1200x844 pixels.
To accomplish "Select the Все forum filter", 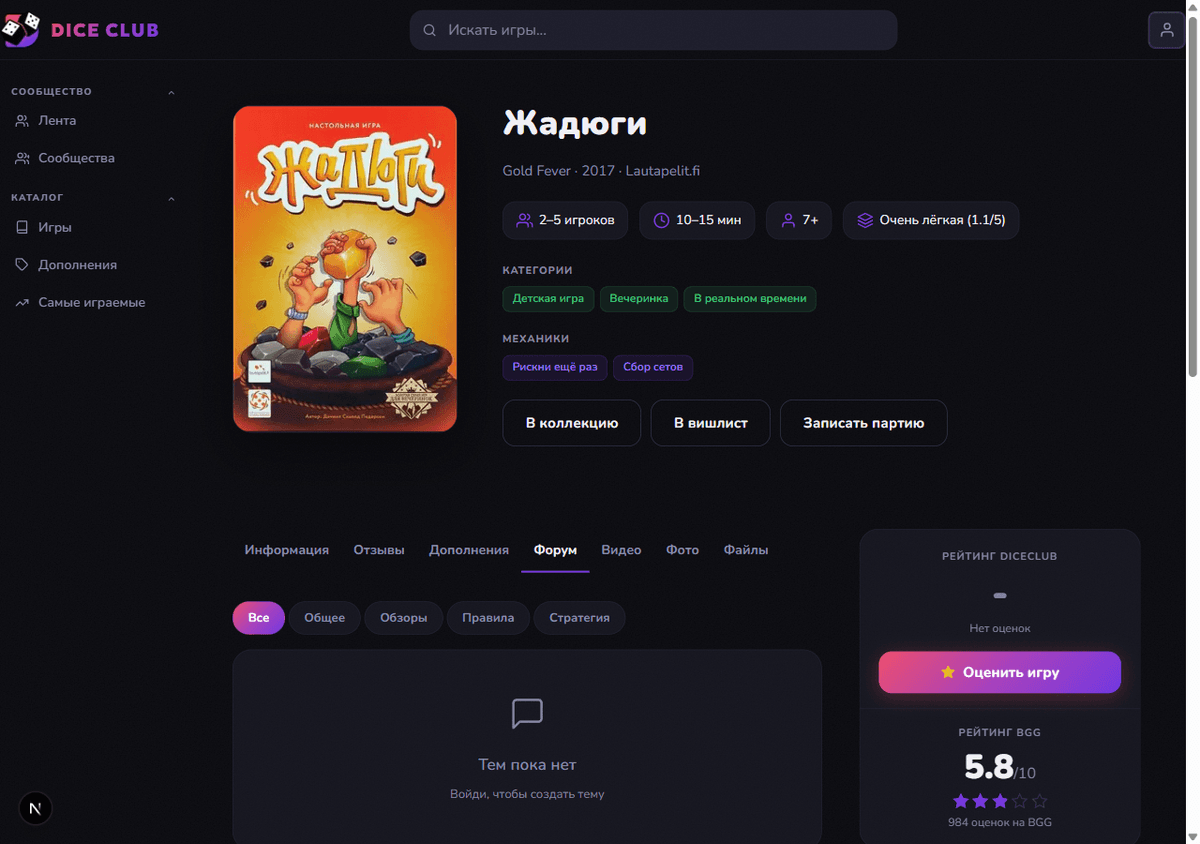I will click(259, 618).
